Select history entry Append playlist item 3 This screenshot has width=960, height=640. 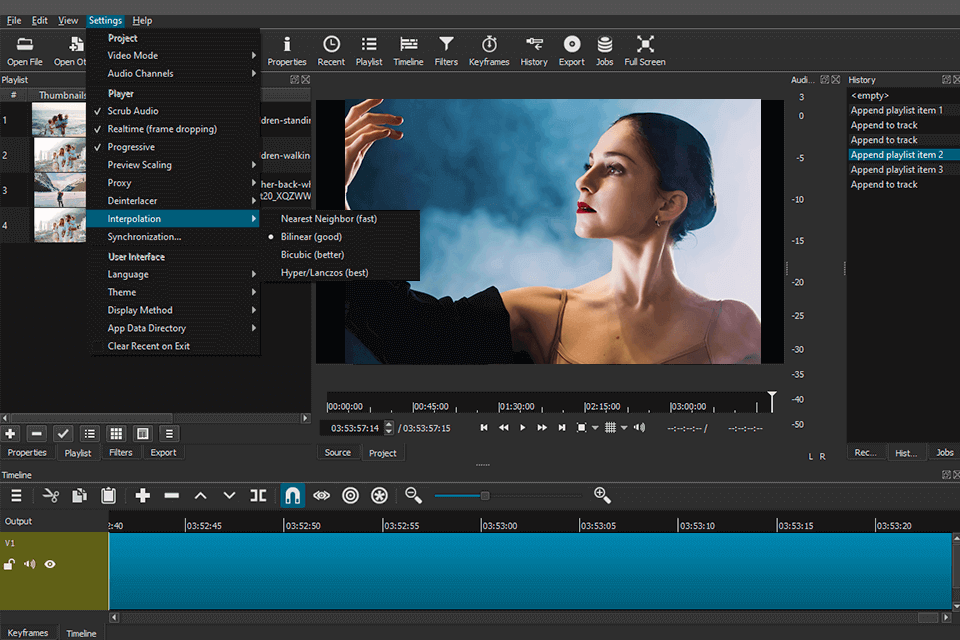(x=896, y=170)
